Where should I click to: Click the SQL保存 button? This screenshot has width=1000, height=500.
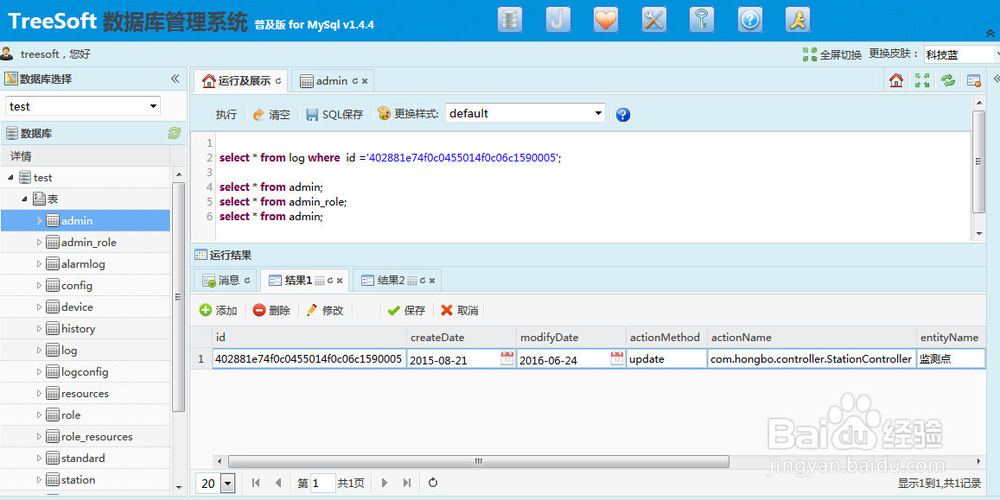pyautogui.click(x=334, y=115)
